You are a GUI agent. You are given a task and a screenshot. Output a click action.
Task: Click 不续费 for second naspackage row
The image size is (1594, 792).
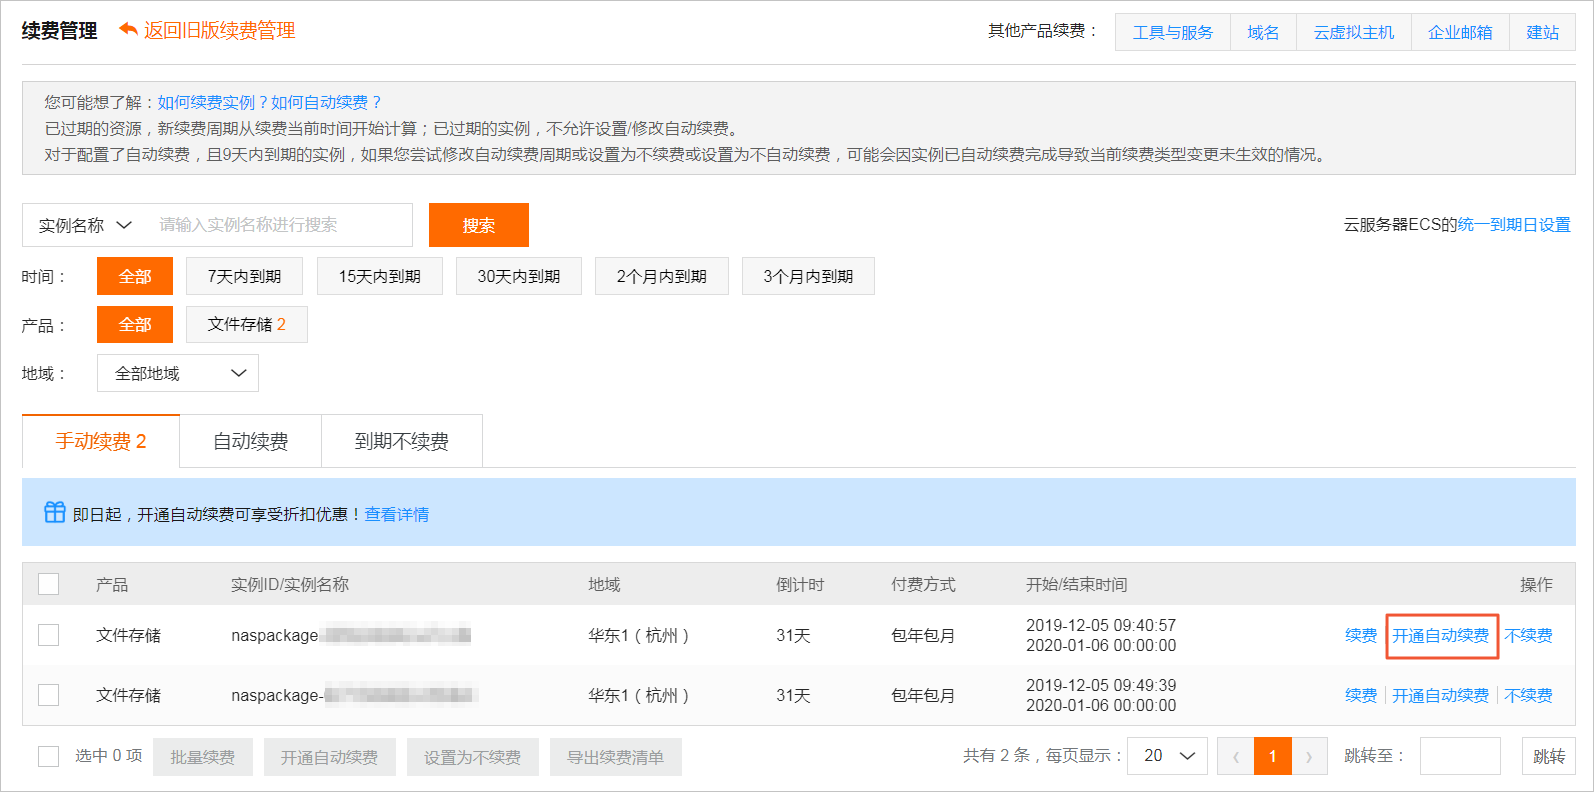(x=1529, y=695)
